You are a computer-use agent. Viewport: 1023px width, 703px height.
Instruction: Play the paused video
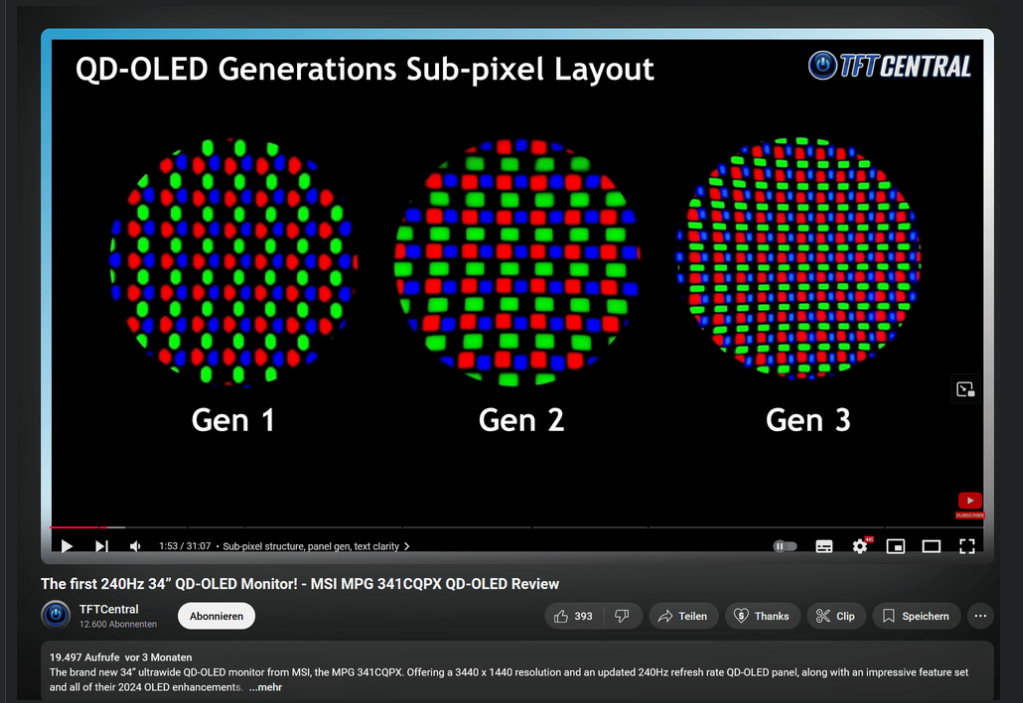click(x=67, y=546)
